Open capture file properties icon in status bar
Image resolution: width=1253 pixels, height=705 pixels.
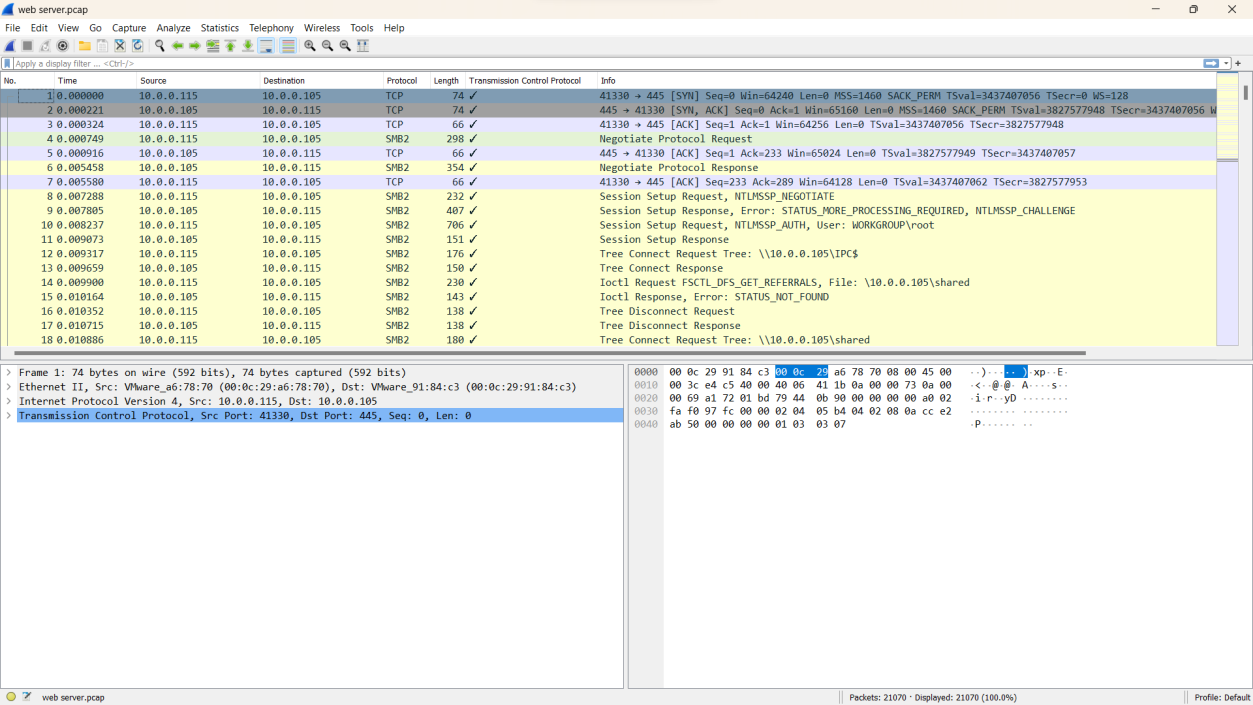[27, 697]
